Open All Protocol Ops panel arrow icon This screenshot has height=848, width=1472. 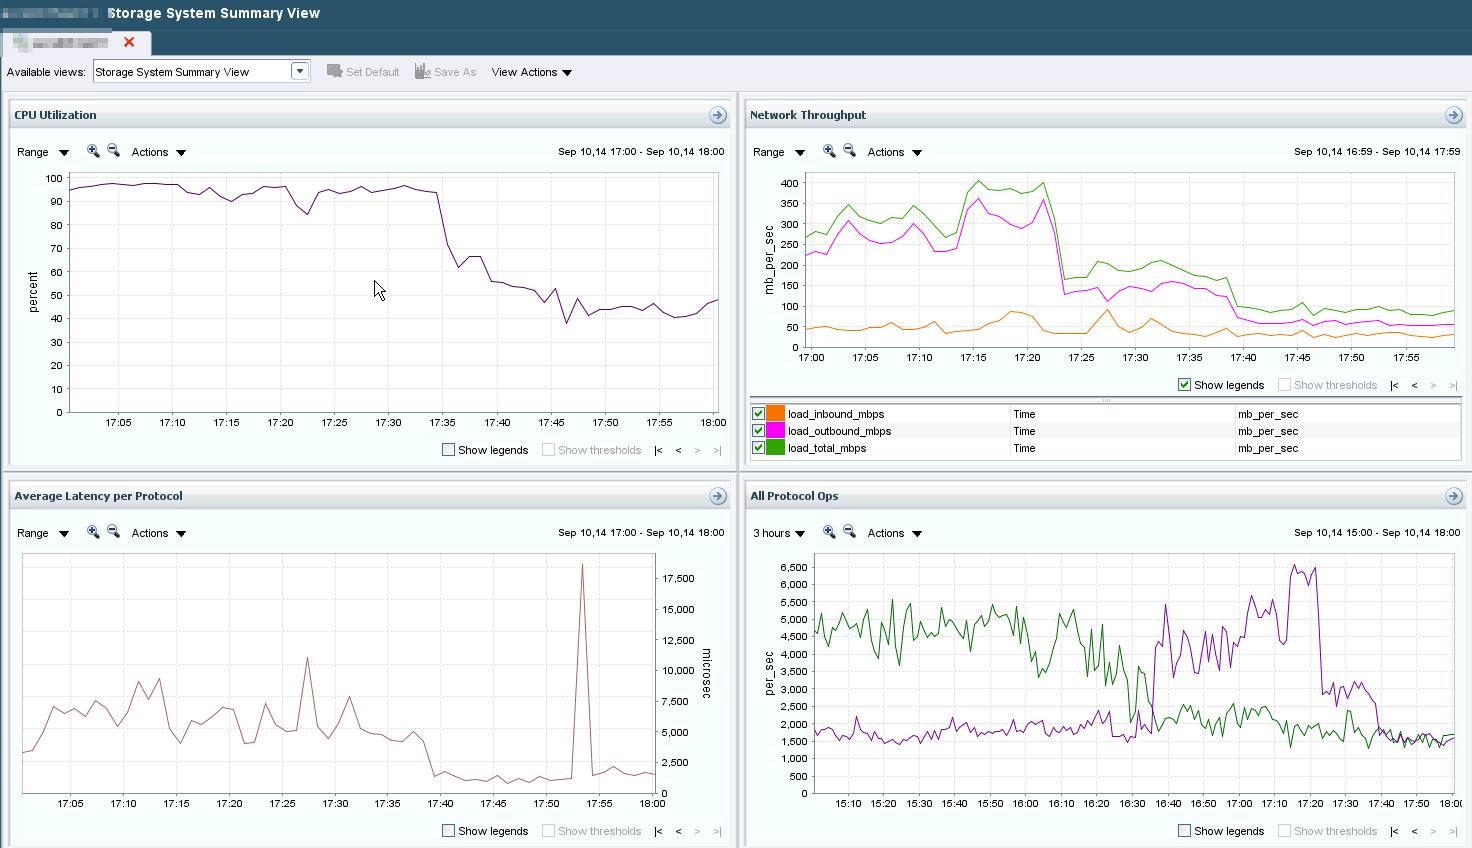[x=1453, y=496]
